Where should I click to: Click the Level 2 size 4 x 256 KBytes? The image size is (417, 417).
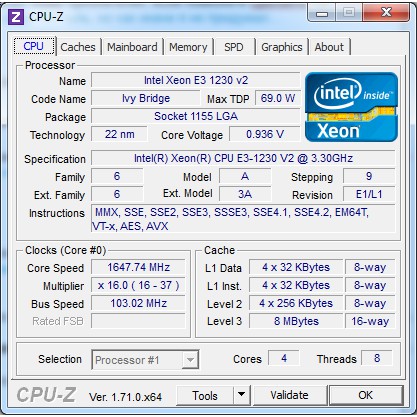296,303
